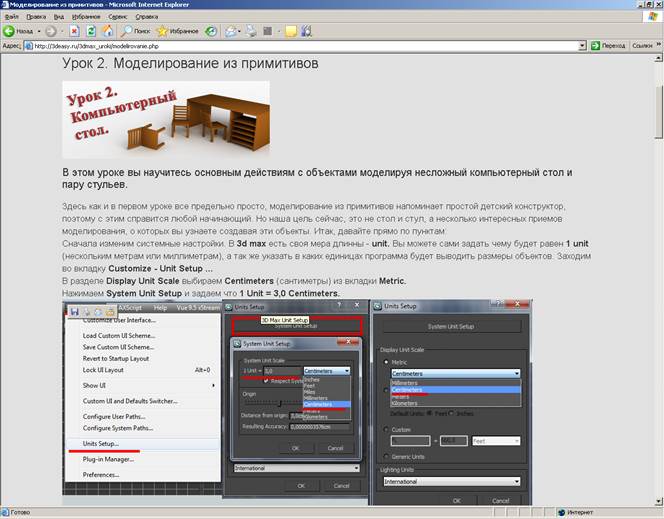Click the page icon in address bar
The height and width of the screenshot is (519, 664).
29,46
